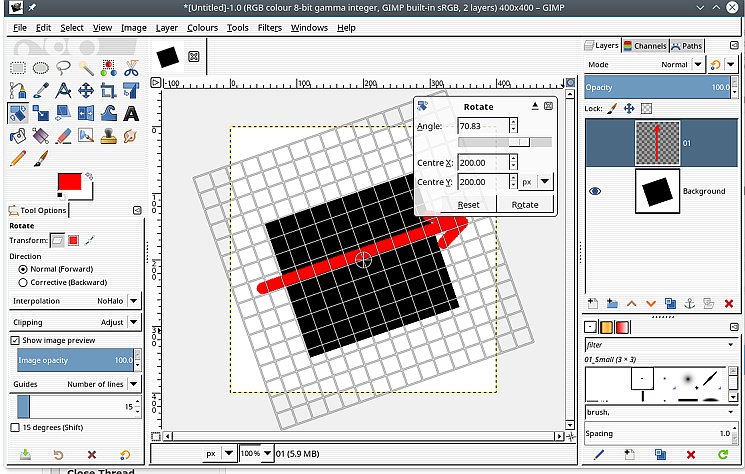This screenshot has height=474, width=745.
Task: Create a new layer via panel icon
Action: pos(592,303)
